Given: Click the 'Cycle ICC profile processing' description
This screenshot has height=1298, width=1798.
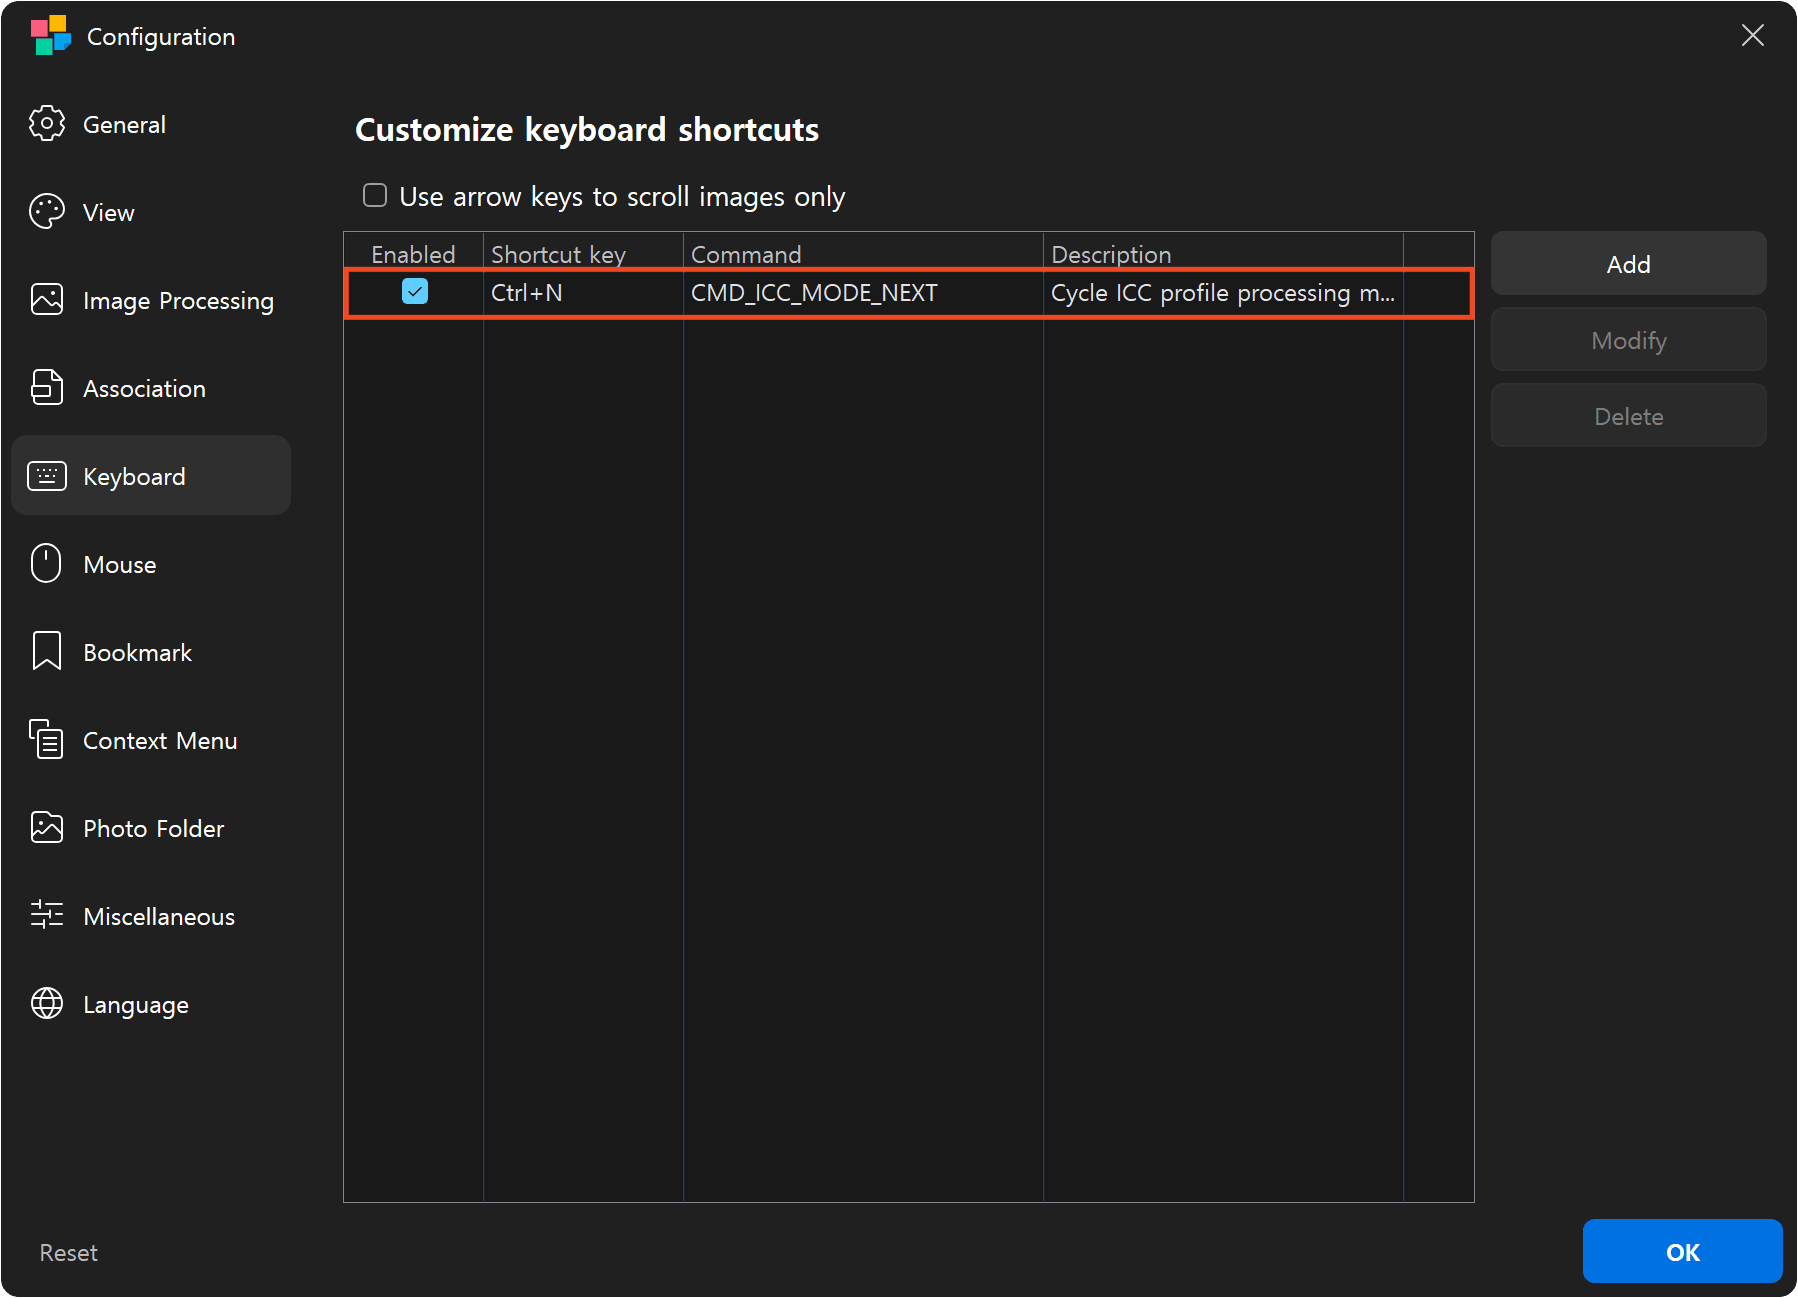Looking at the screenshot, I should [1223, 293].
